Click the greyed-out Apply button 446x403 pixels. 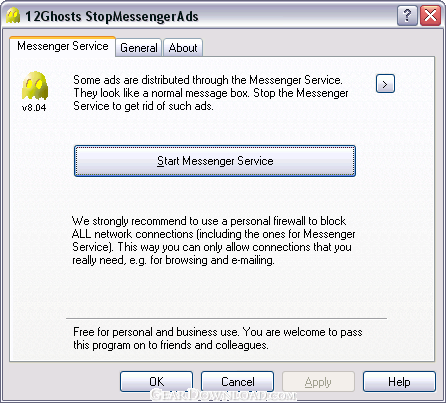click(318, 382)
